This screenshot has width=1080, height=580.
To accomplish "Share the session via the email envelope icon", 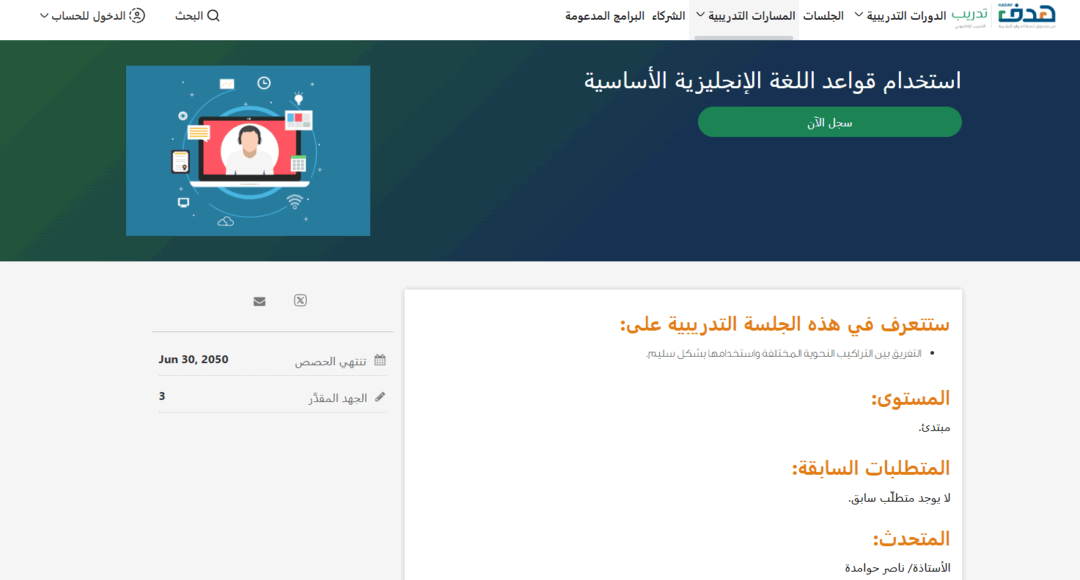I will (x=259, y=300).
